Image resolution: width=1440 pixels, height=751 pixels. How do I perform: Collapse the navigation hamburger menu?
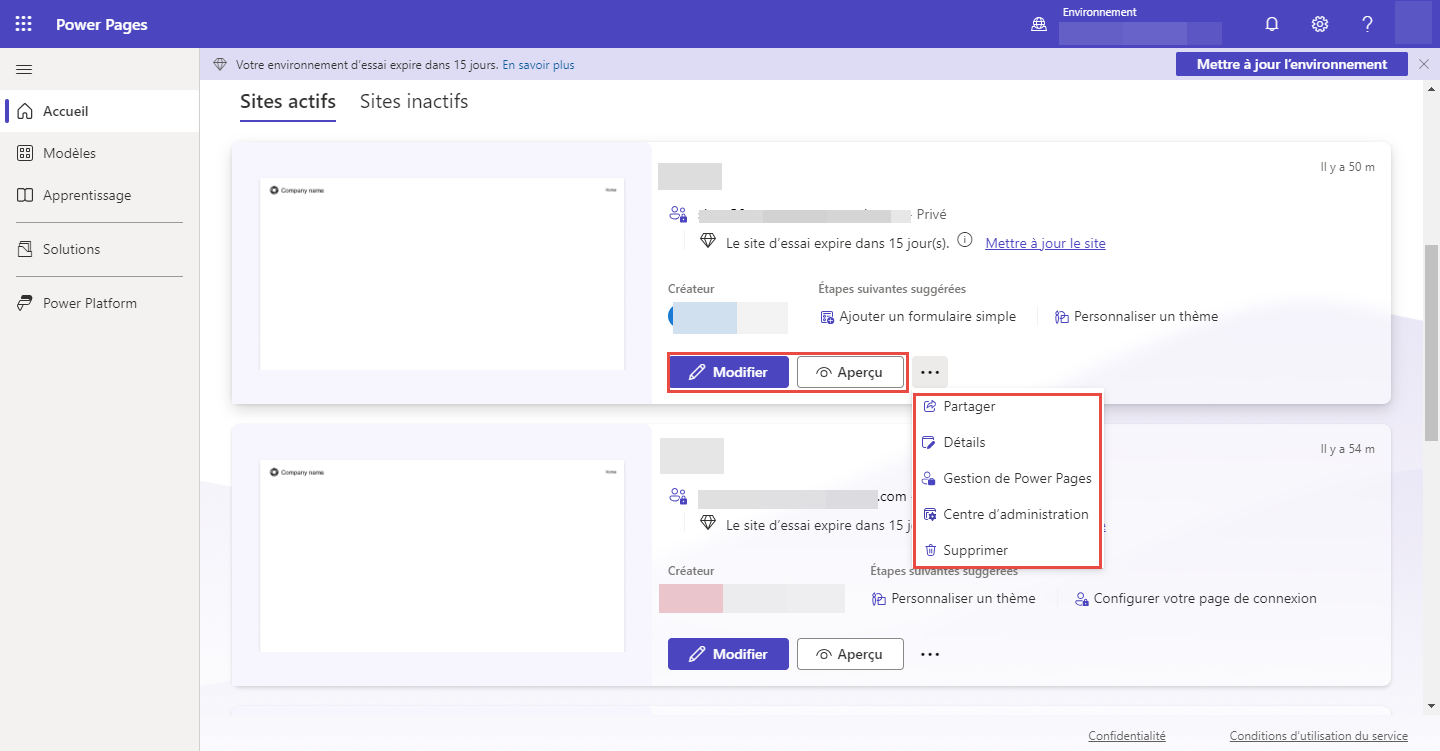(x=24, y=69)
